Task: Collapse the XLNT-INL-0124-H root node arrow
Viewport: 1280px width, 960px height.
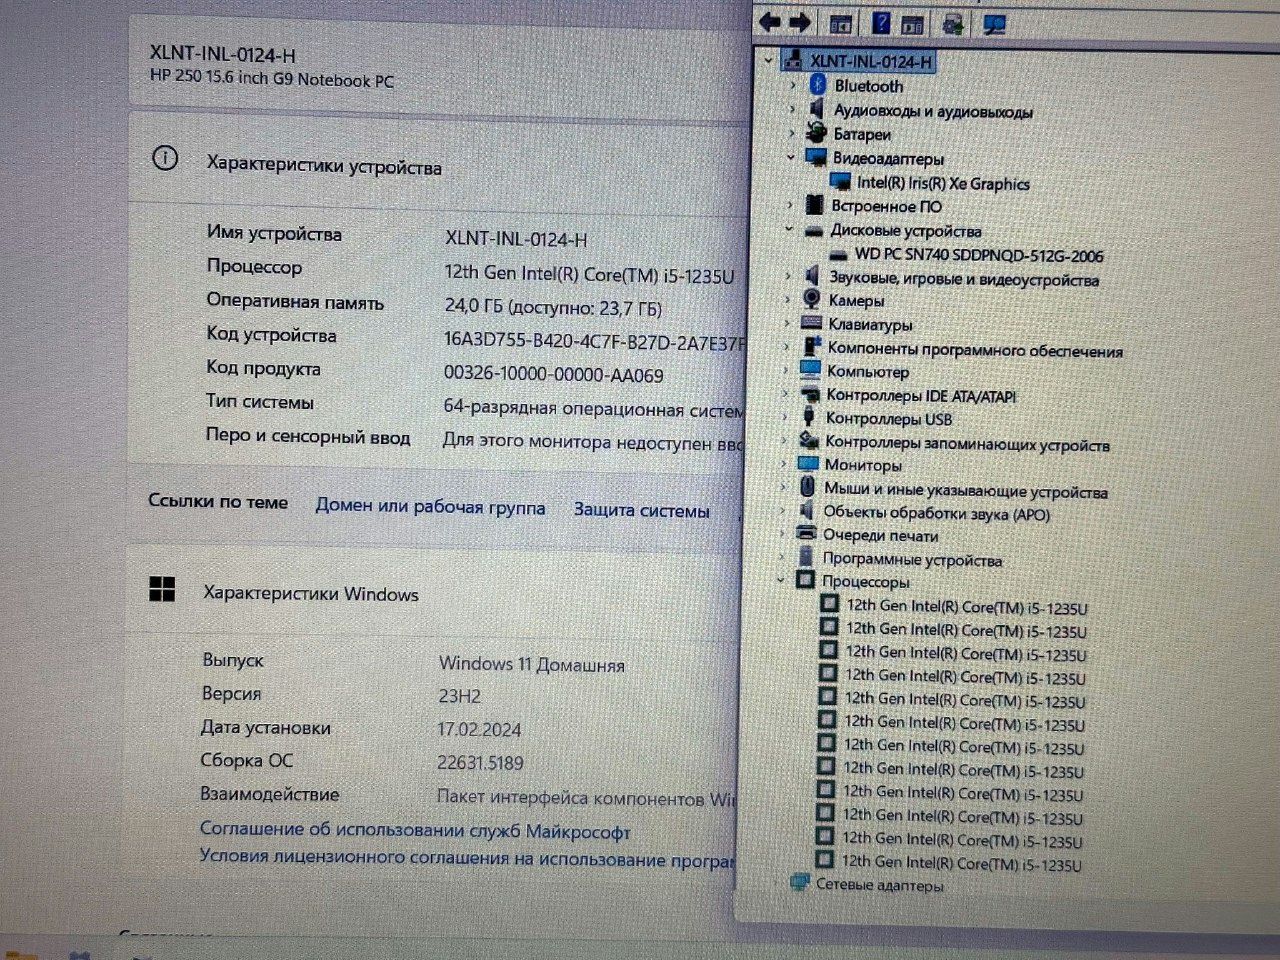Action: point(768,60)
